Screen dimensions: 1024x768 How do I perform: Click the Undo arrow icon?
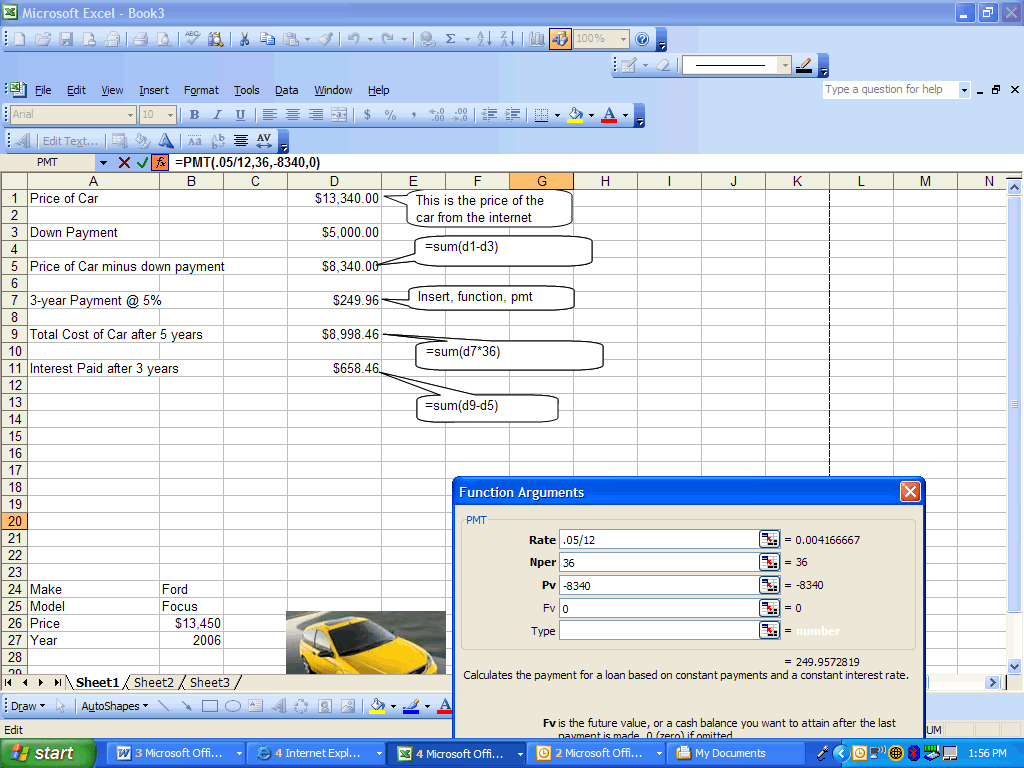coord(354,39)
